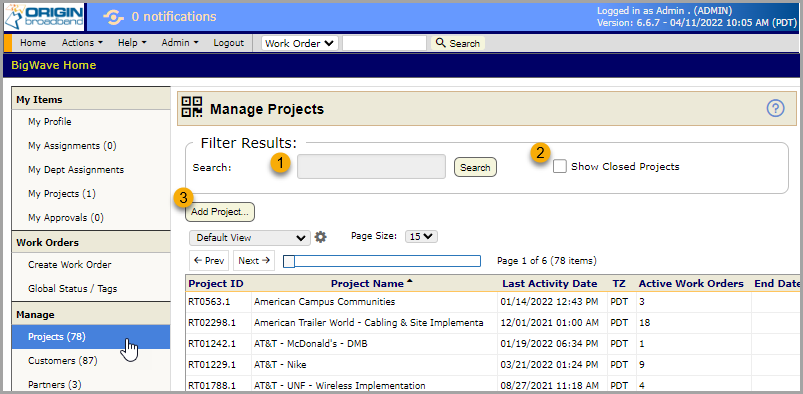Go to Home in the menu bar
Viewport: 803px width, 394px height.
[x=33, y=43]
